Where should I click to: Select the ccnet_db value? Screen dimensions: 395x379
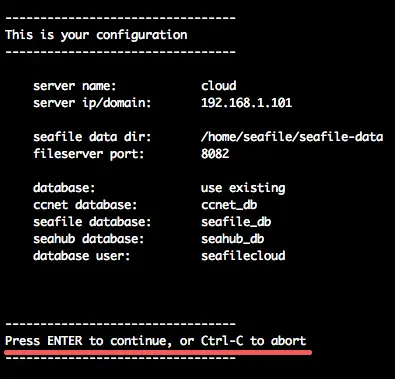(x=229, y=205)
